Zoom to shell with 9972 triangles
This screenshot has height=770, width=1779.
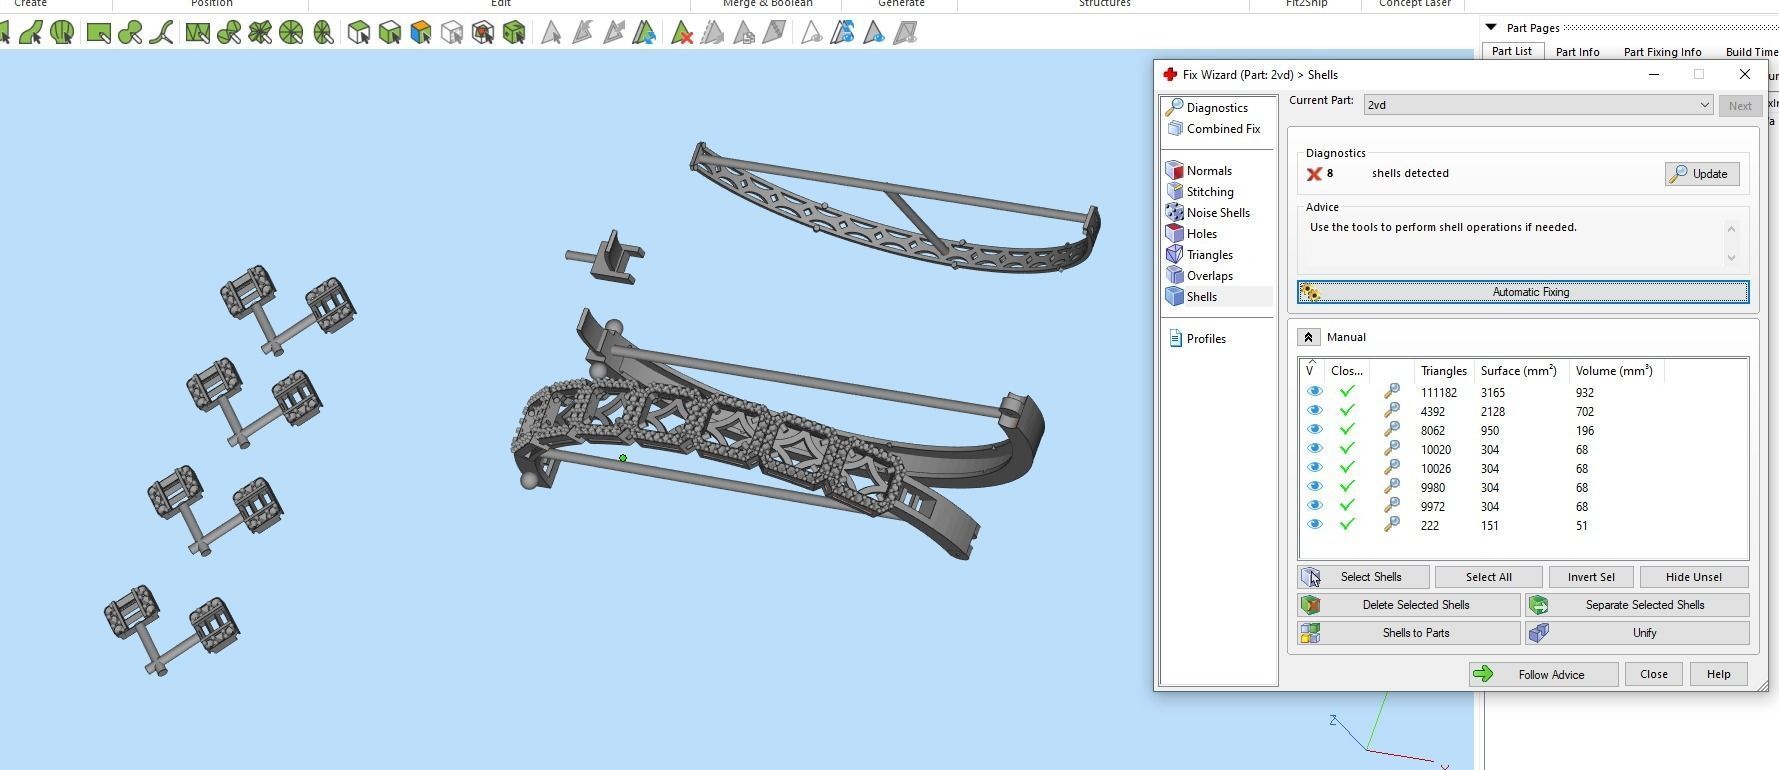tap(1391, 506)
